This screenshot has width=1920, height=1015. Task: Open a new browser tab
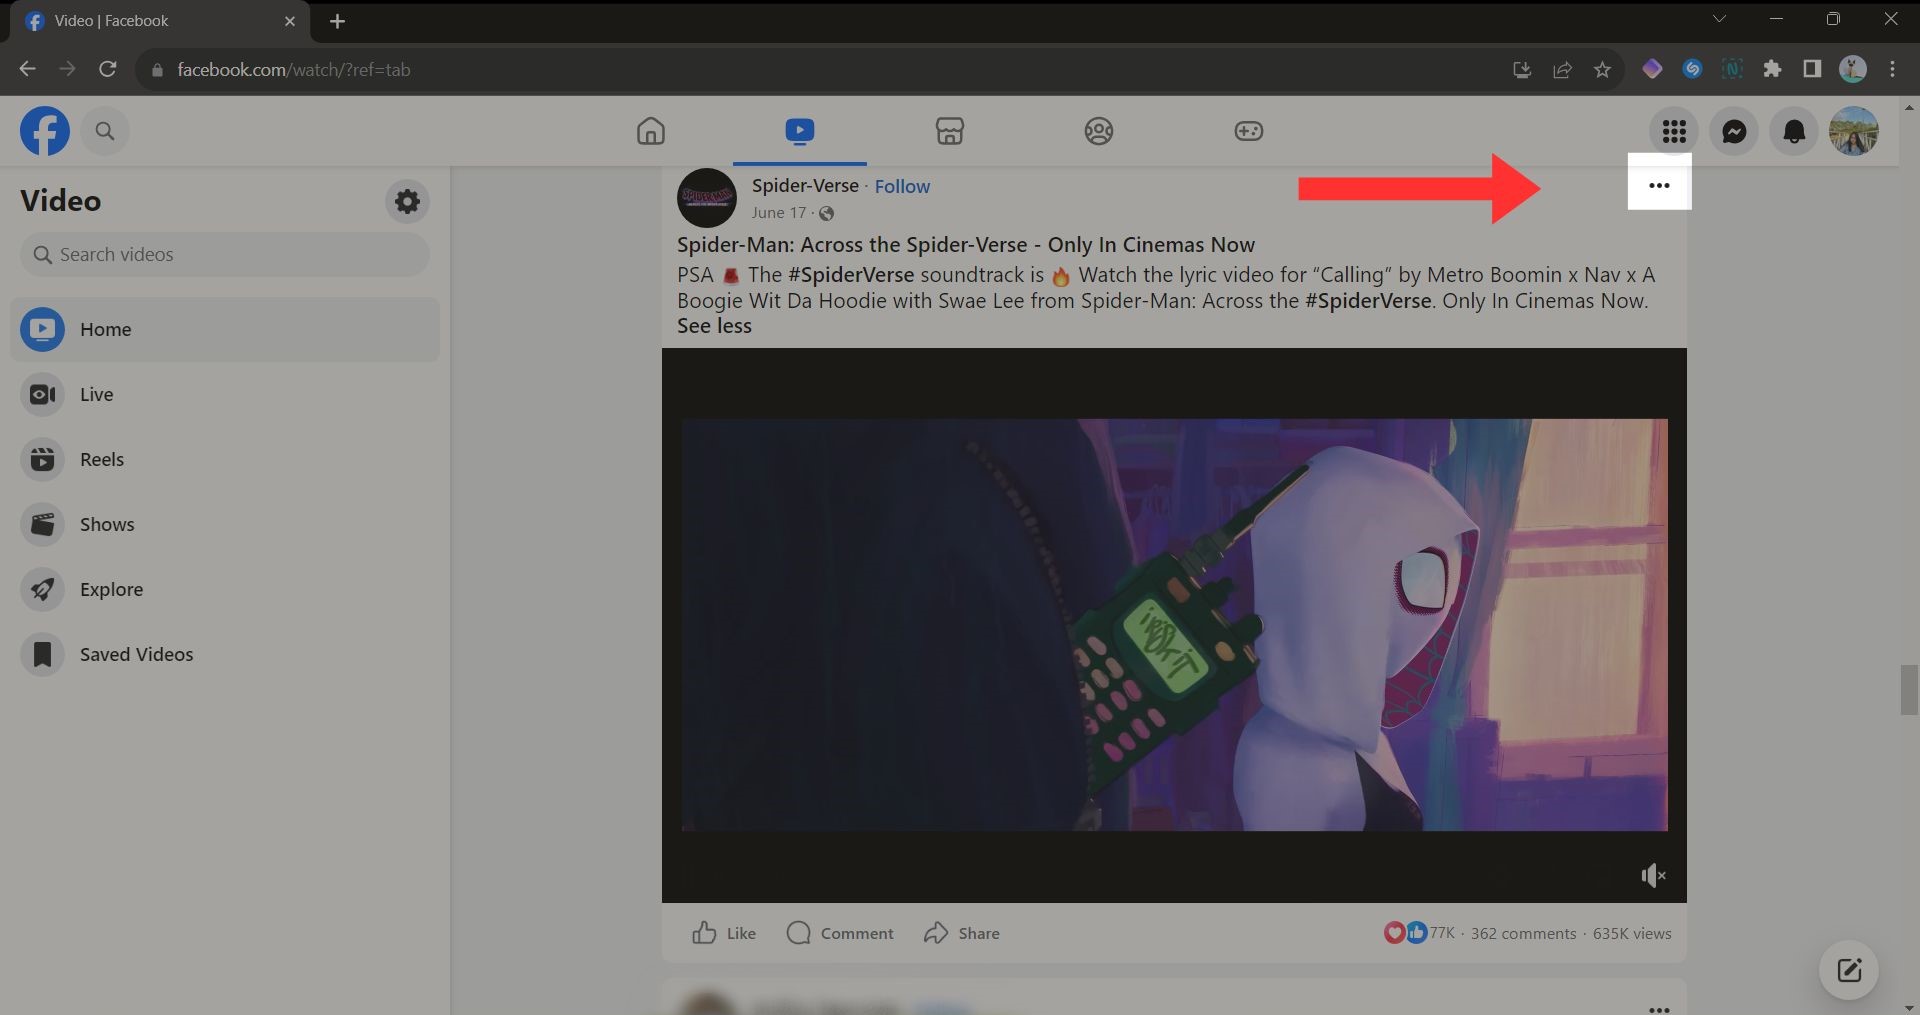tap(337, 21)
